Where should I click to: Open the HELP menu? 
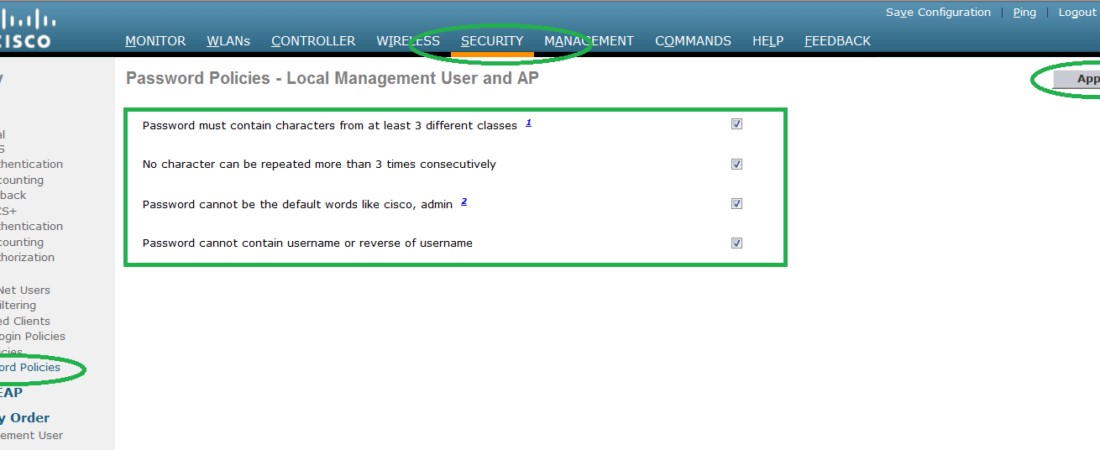pos(767,41)
